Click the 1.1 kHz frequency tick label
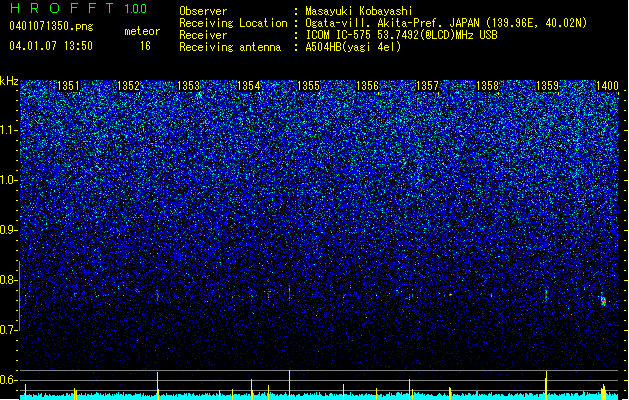Screen dimensions: 629x400 click(x=9, y=130)
